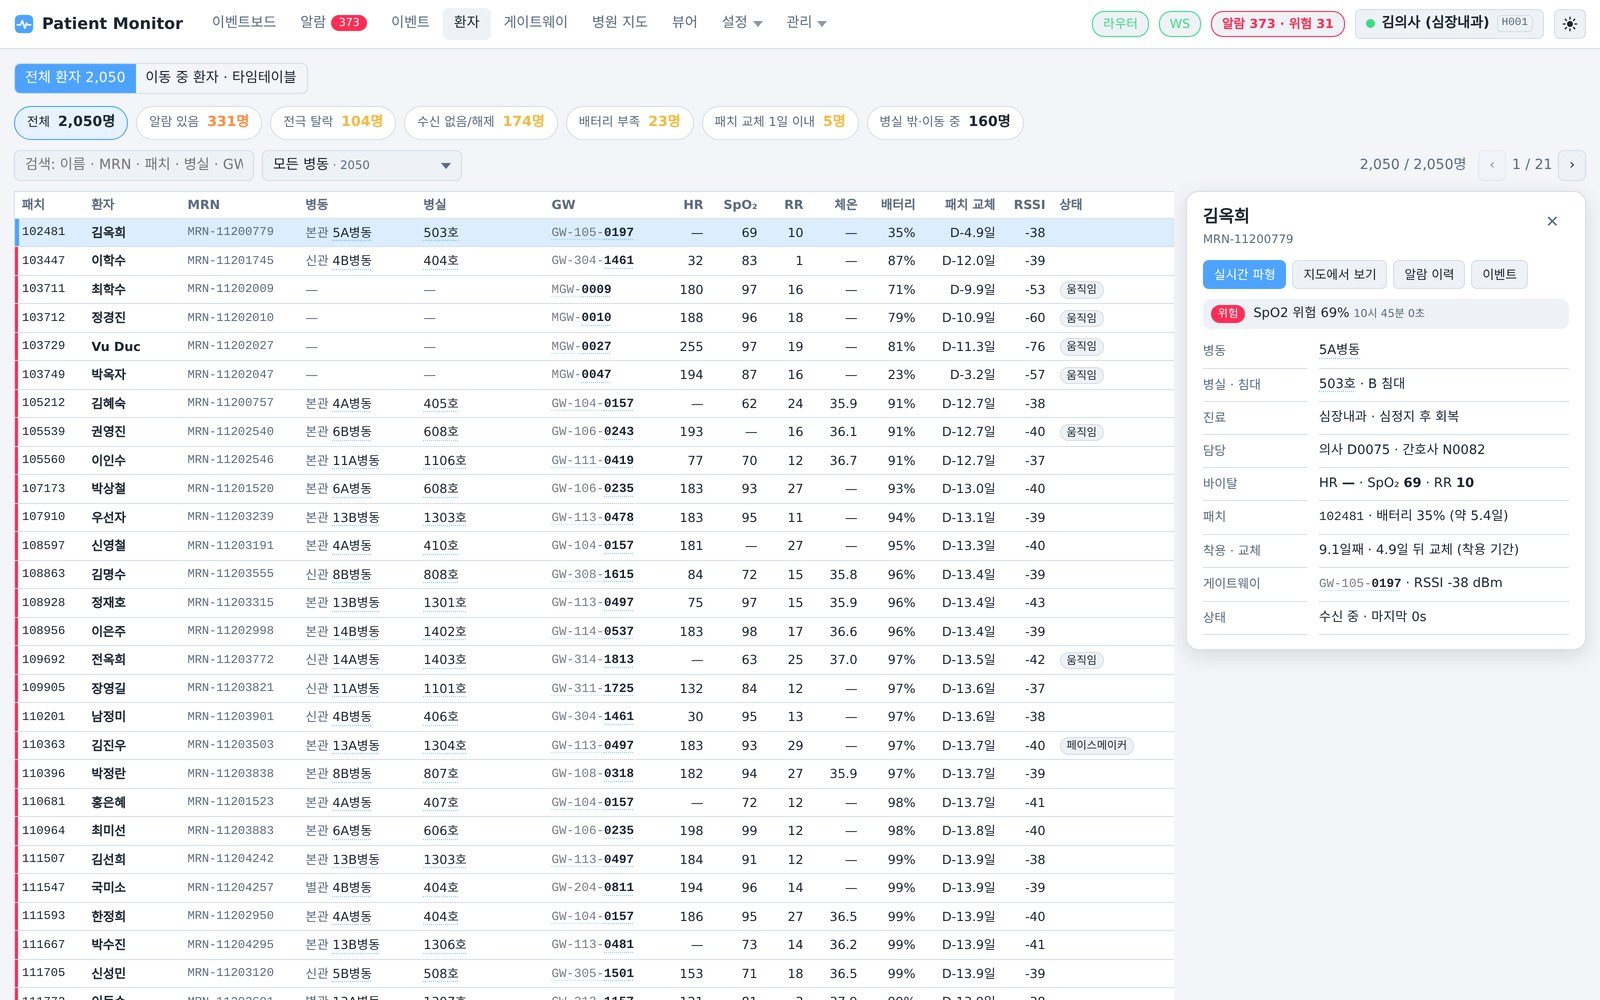Select patient row 김혜숙
This screenshot has width=1600, height=1000.
(595, 403)
